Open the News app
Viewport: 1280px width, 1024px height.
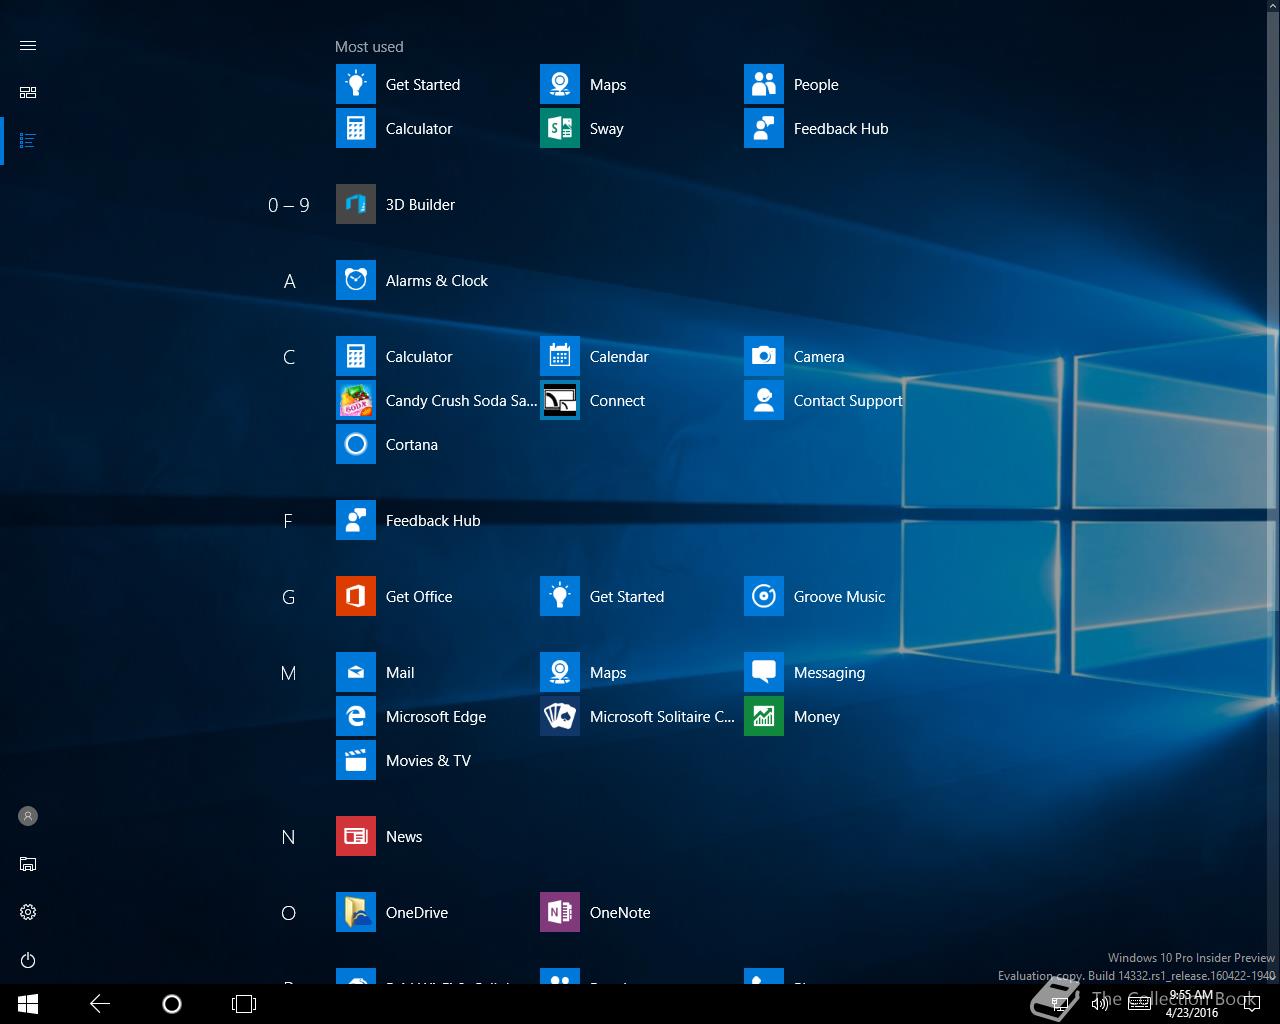436,837
